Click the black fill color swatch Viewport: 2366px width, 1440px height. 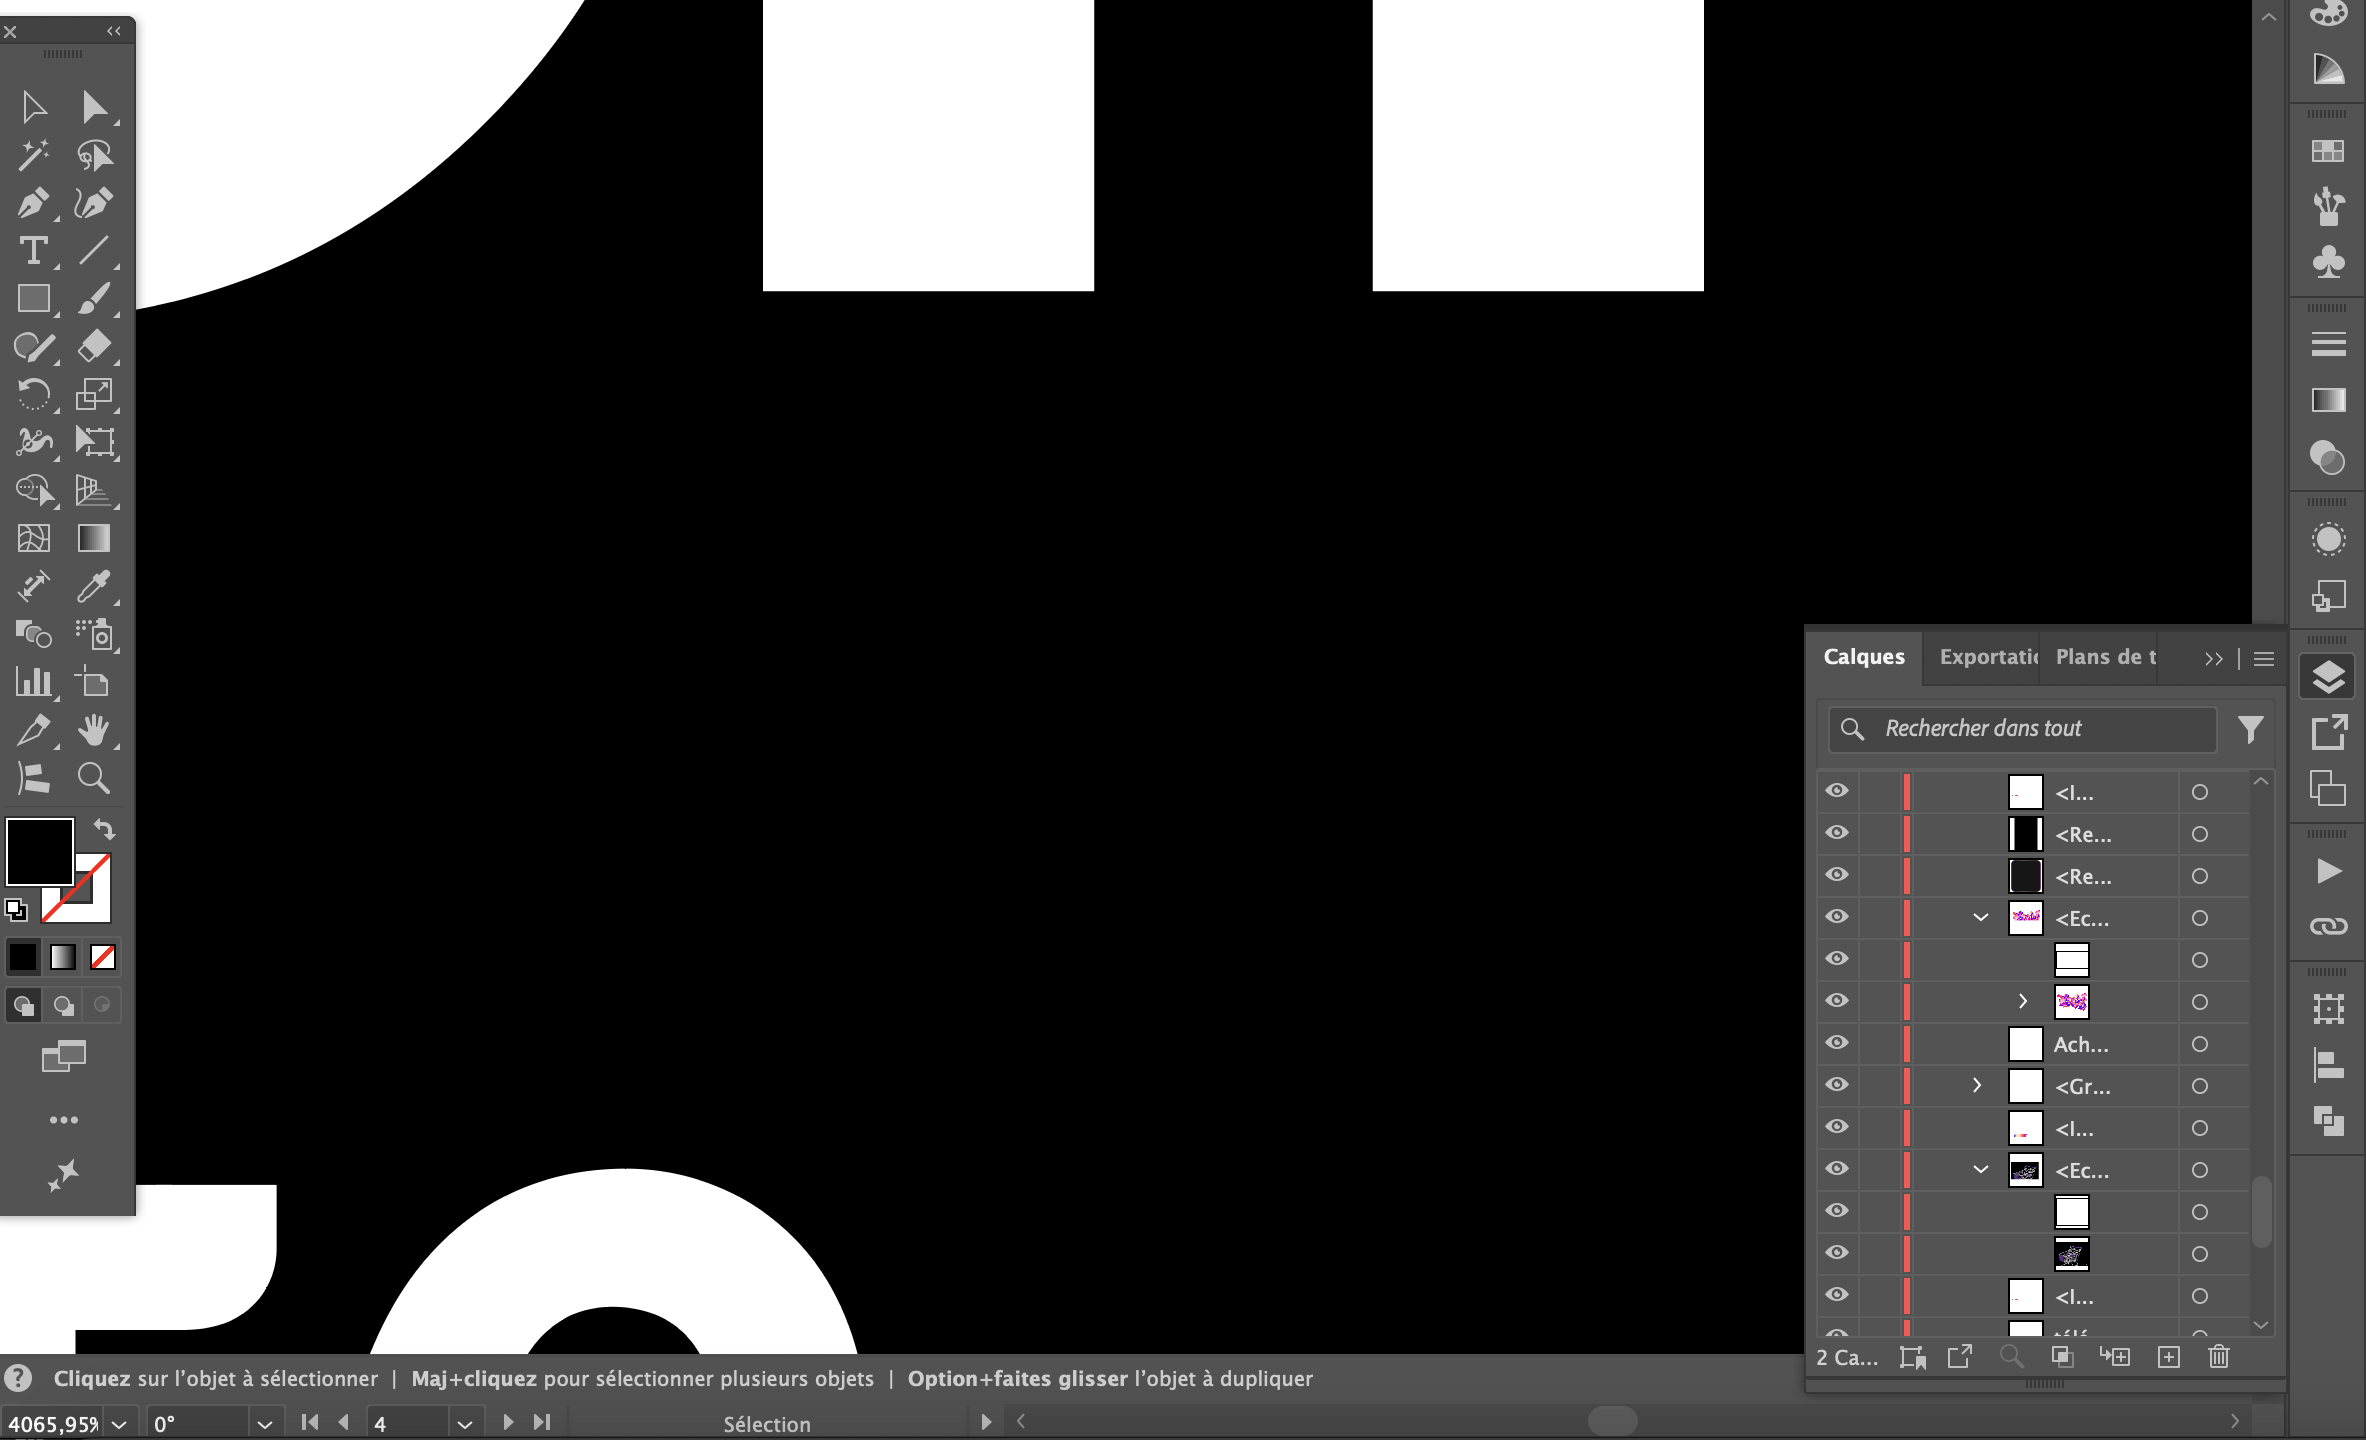[x=40, y=851]
